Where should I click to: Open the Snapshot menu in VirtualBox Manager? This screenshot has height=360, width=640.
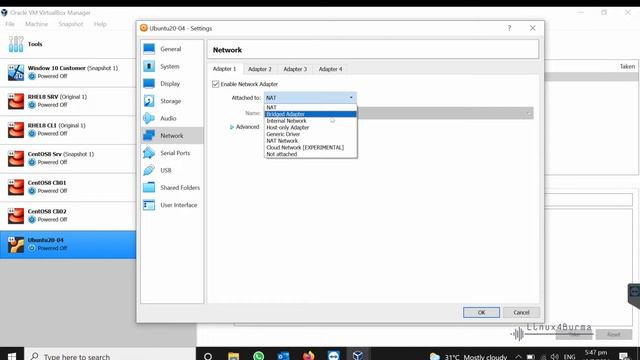(x=71, y=24)
